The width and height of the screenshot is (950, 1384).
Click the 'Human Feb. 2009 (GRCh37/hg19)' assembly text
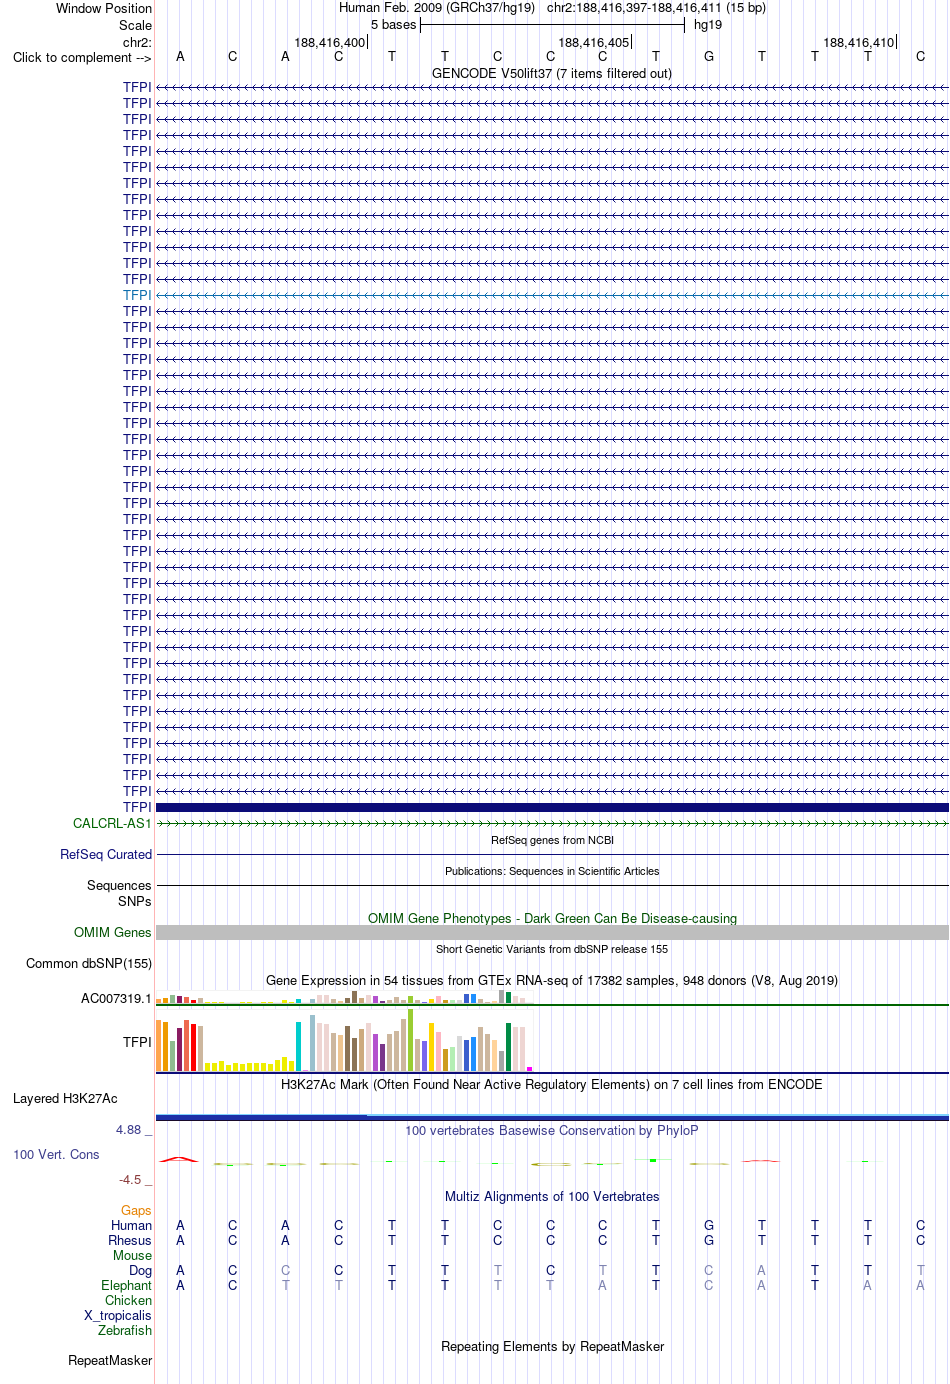437,8
